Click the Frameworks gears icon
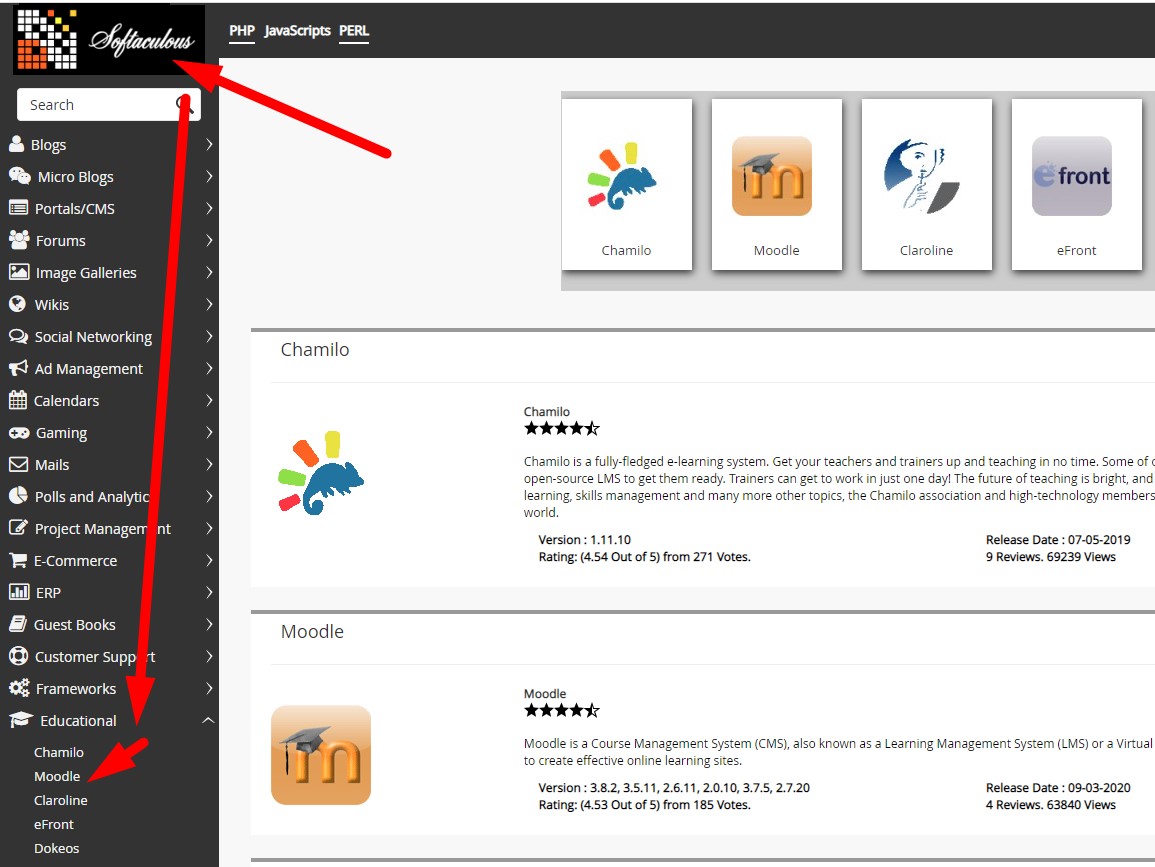Screen dimensions: 1155x867 click(18, 688)
